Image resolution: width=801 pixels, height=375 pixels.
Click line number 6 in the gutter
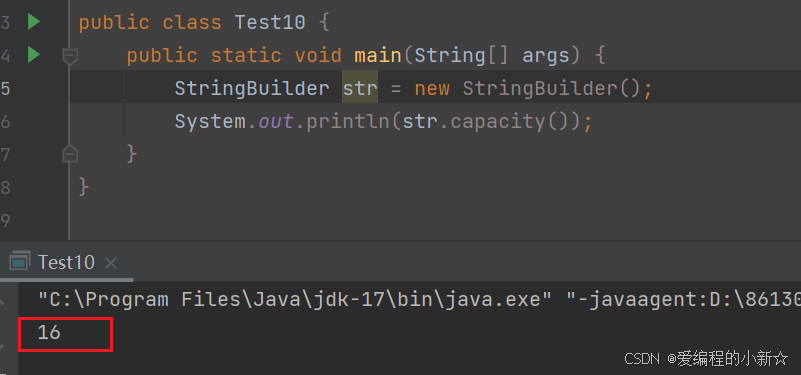coord(5,122)
